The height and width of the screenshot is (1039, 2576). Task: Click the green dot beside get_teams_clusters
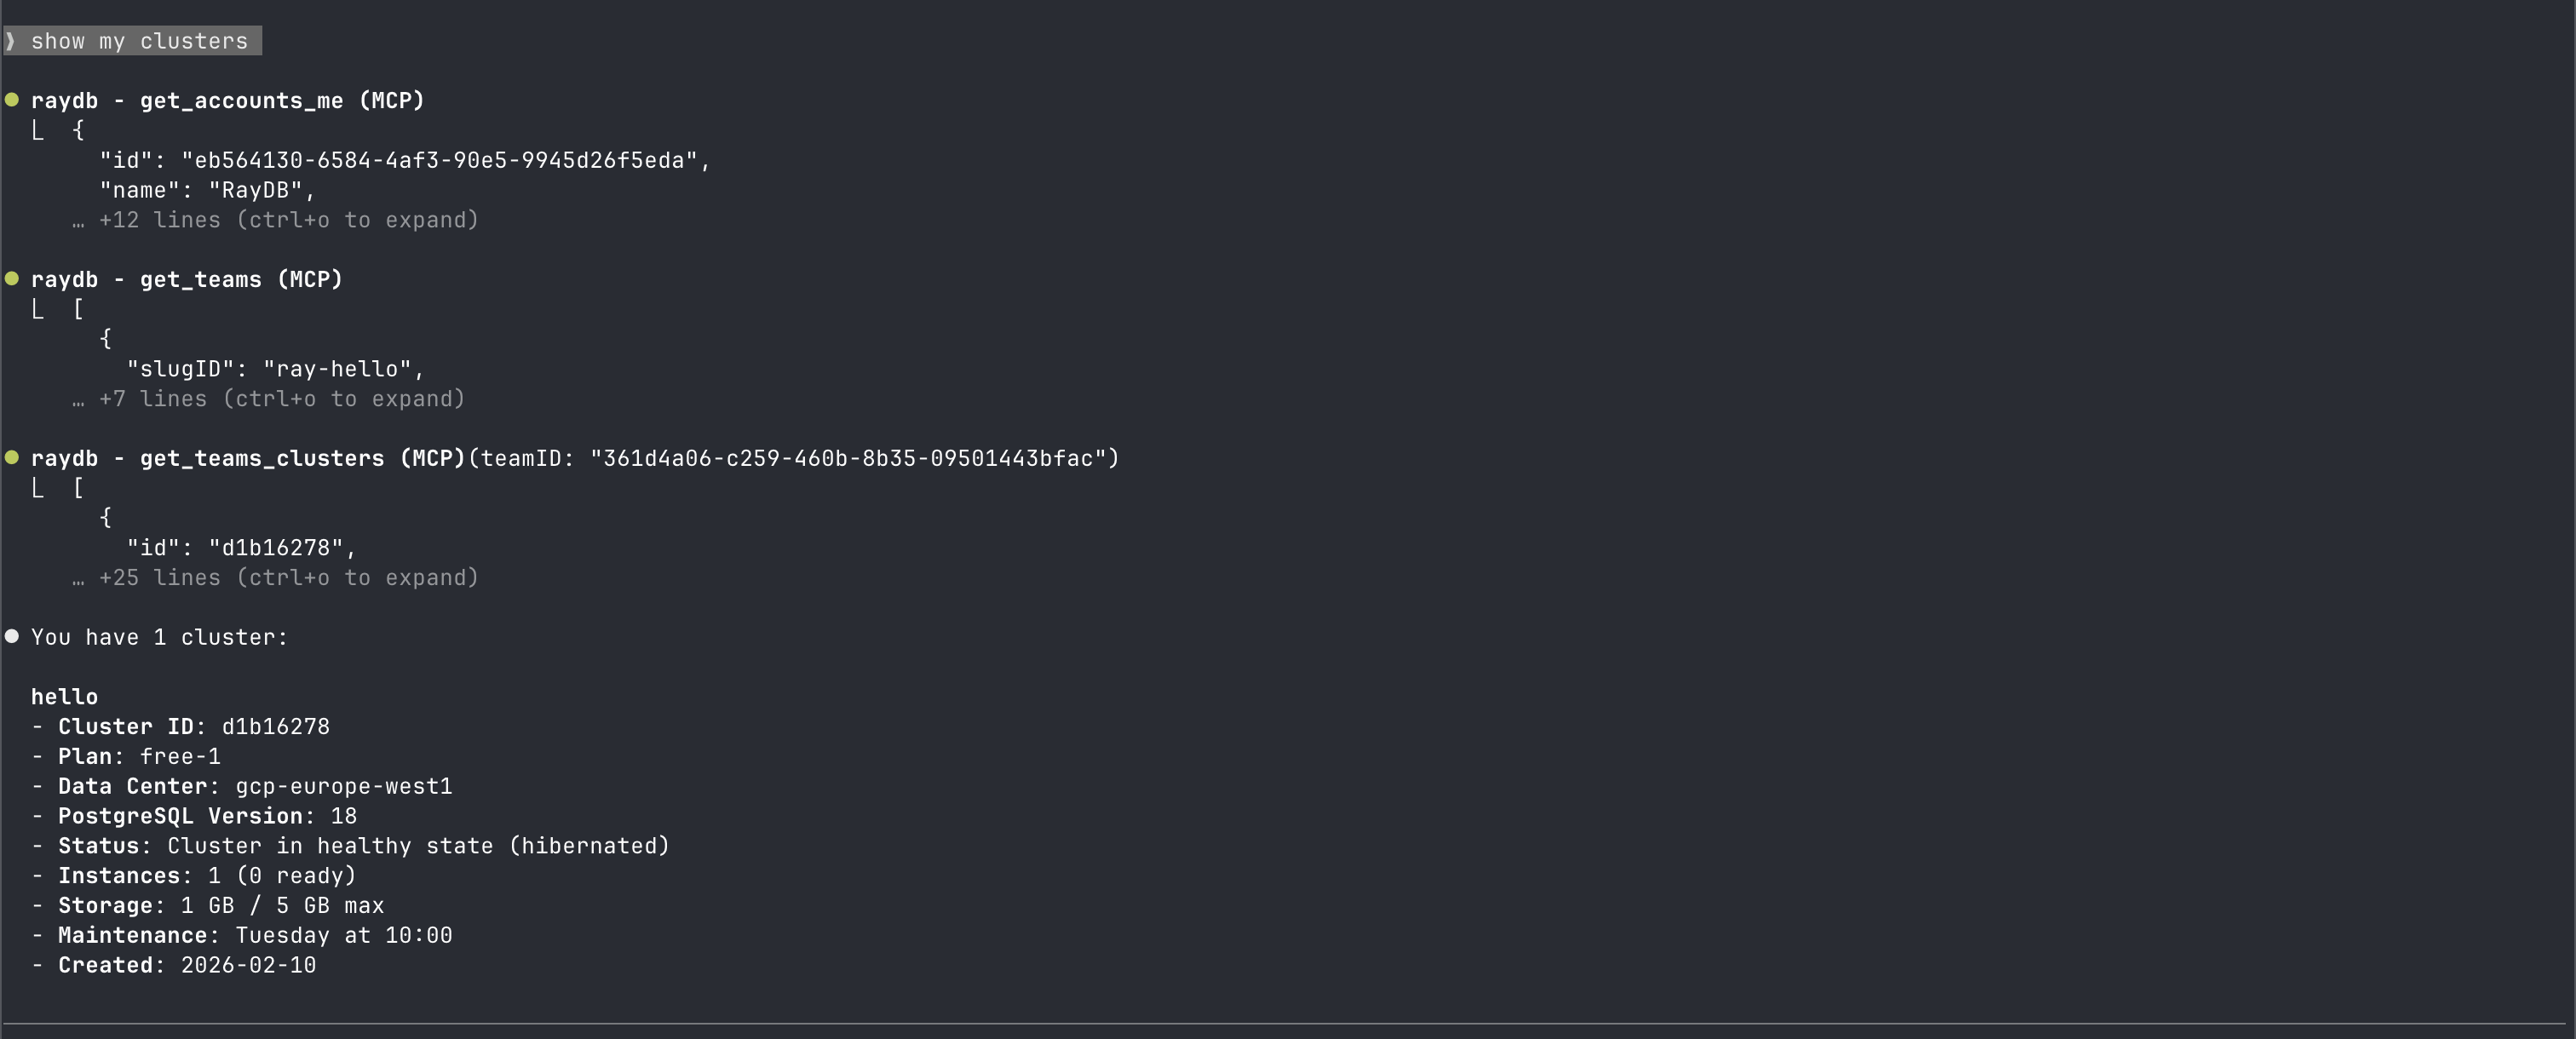pos(12,457)
